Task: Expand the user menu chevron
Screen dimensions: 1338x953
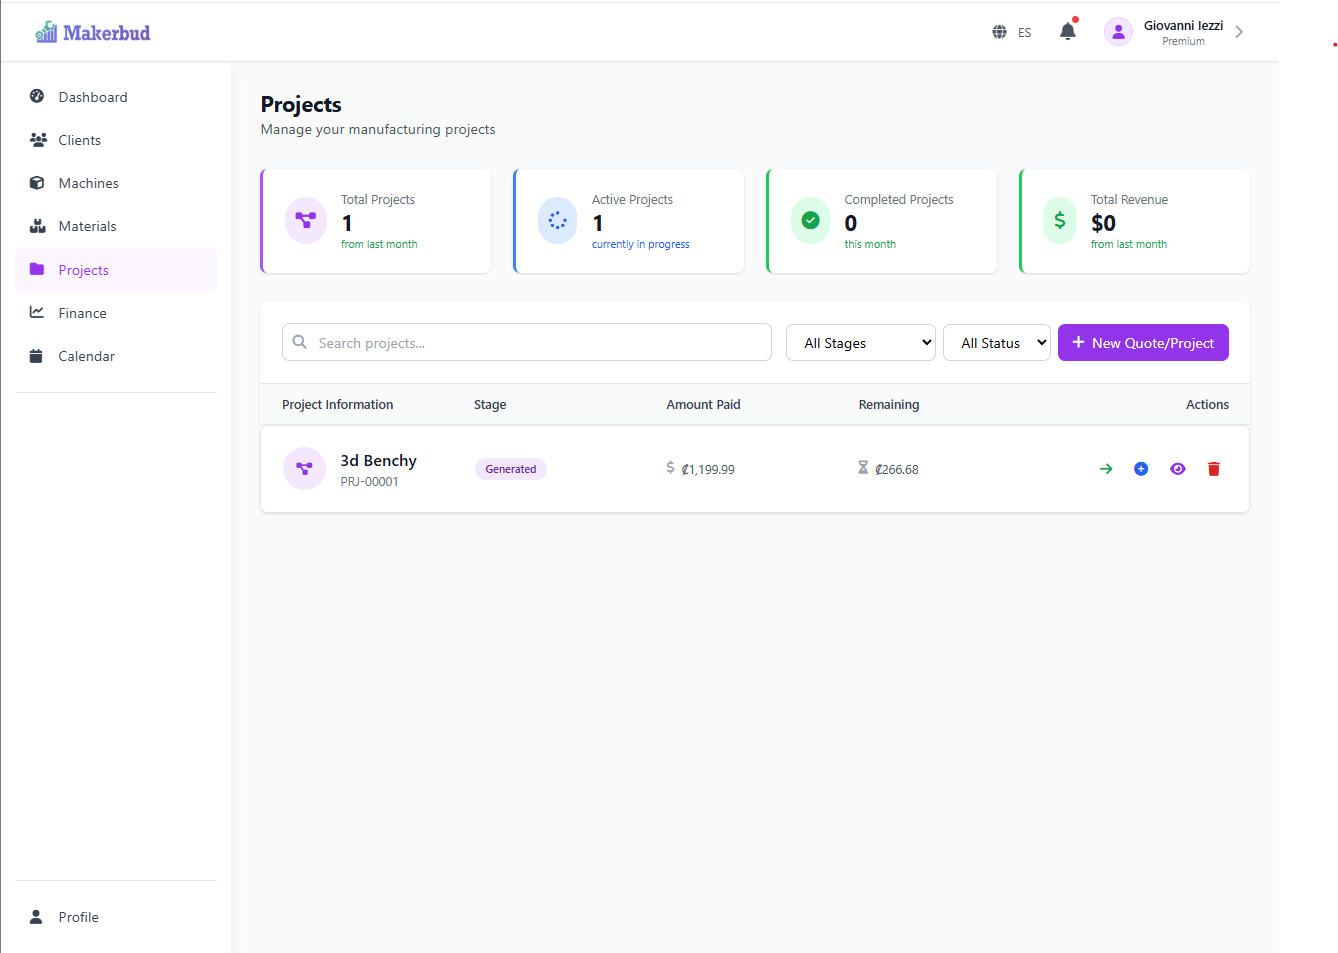Action: 1239,32
